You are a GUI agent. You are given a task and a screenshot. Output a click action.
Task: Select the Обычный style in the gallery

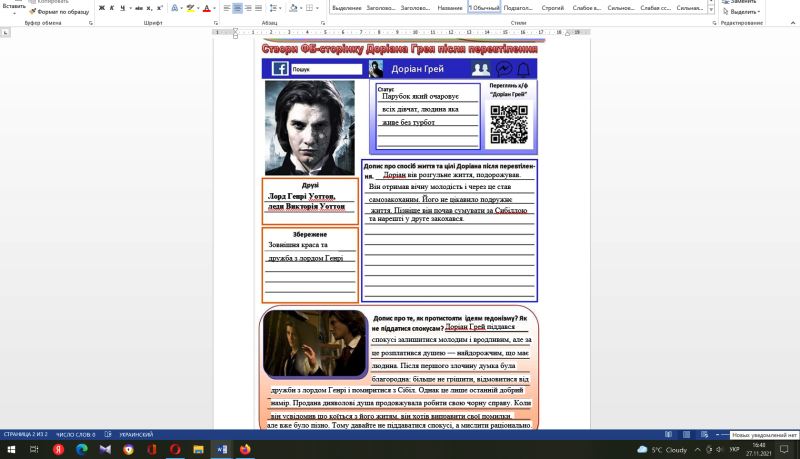pos(484,8)
